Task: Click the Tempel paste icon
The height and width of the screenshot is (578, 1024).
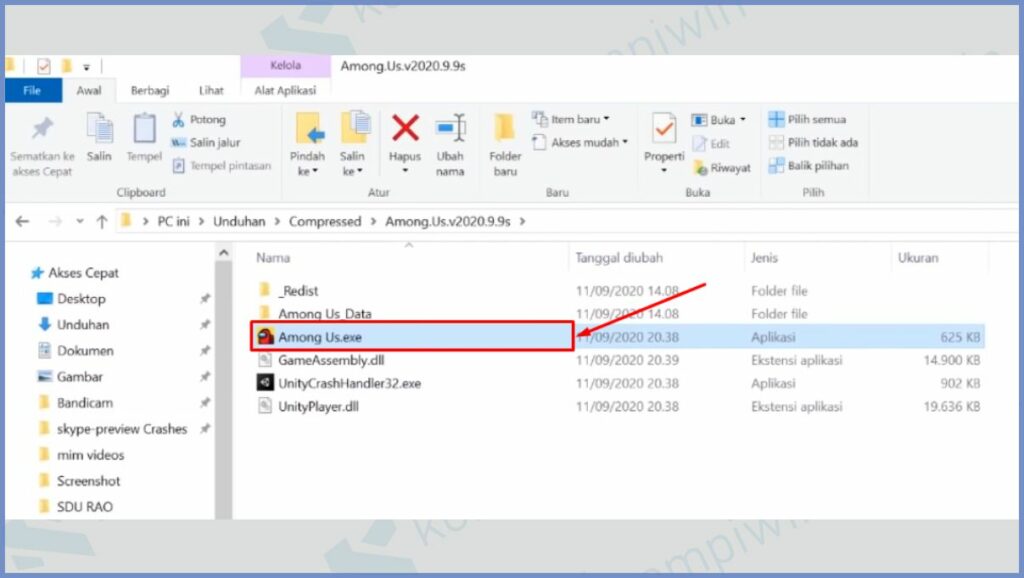Action: tap(144, 129)
